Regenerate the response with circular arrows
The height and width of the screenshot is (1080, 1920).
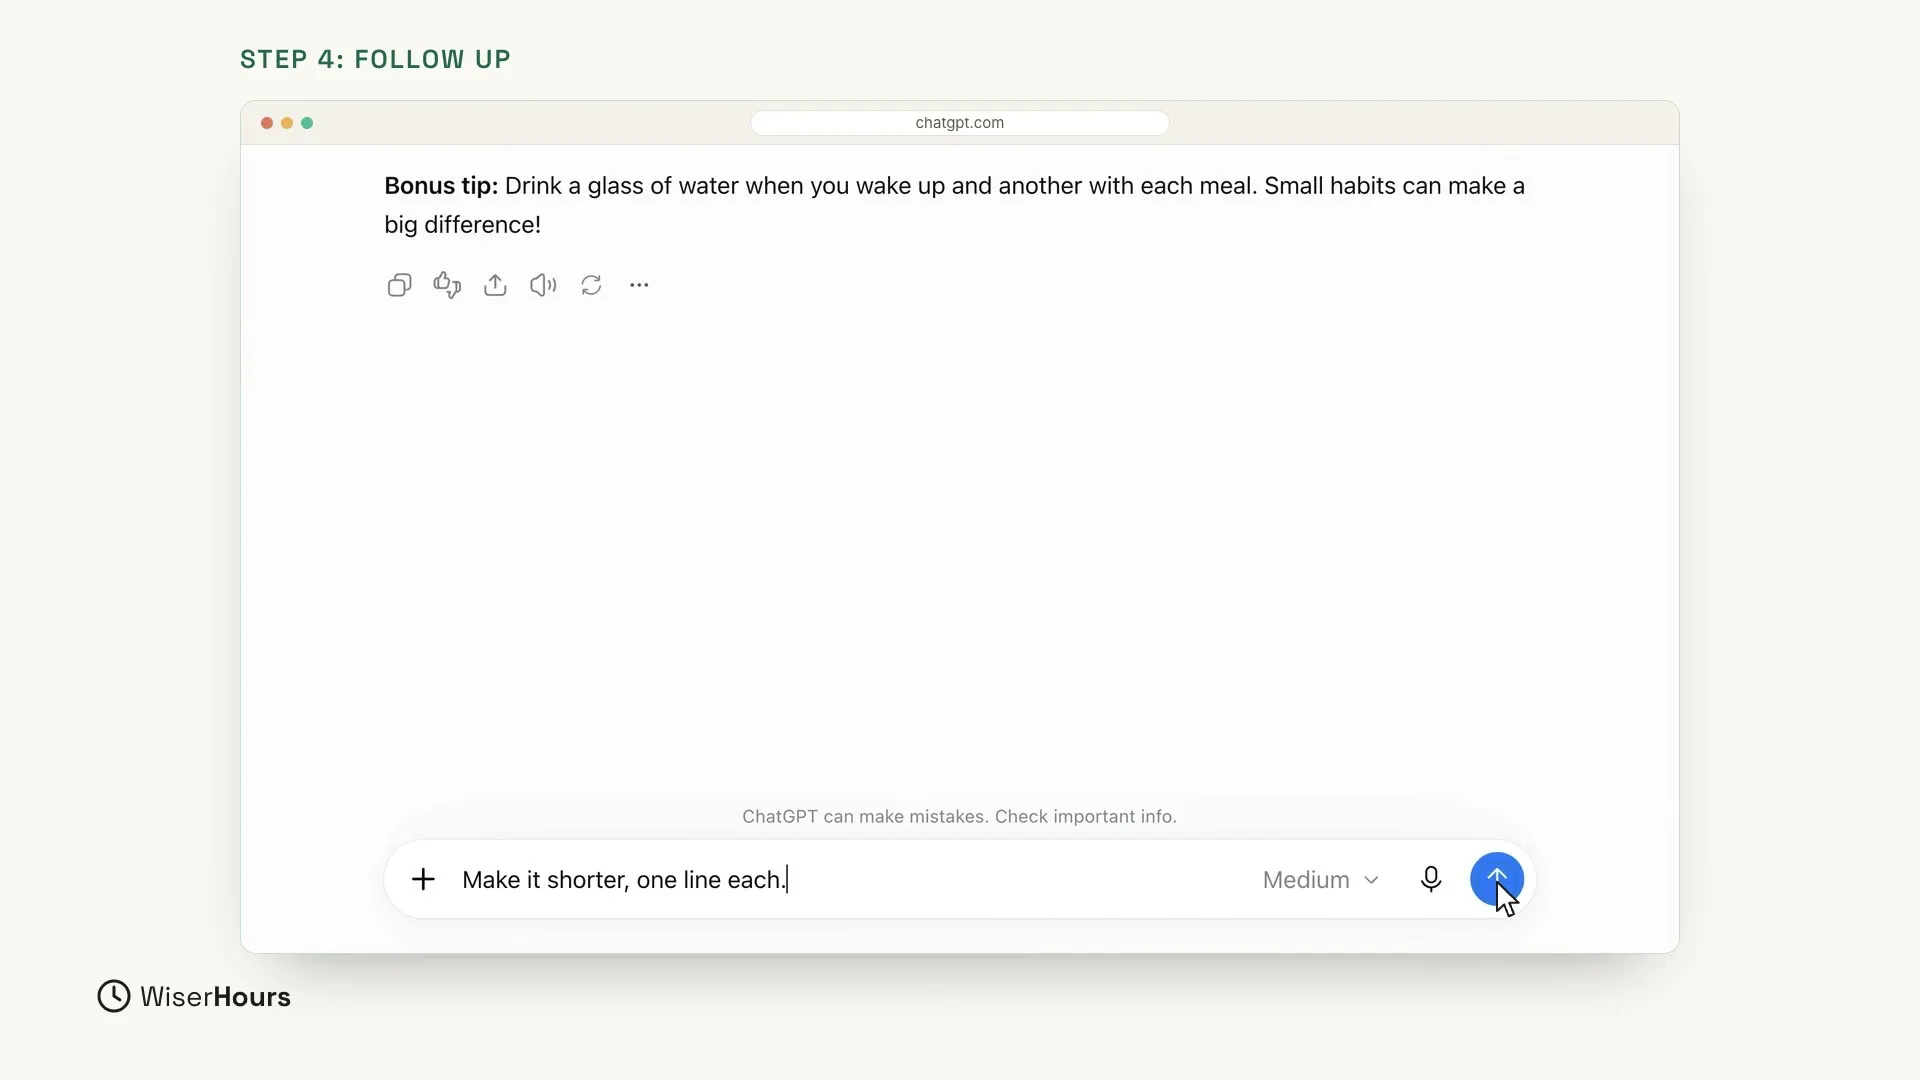tap(591, 285)
